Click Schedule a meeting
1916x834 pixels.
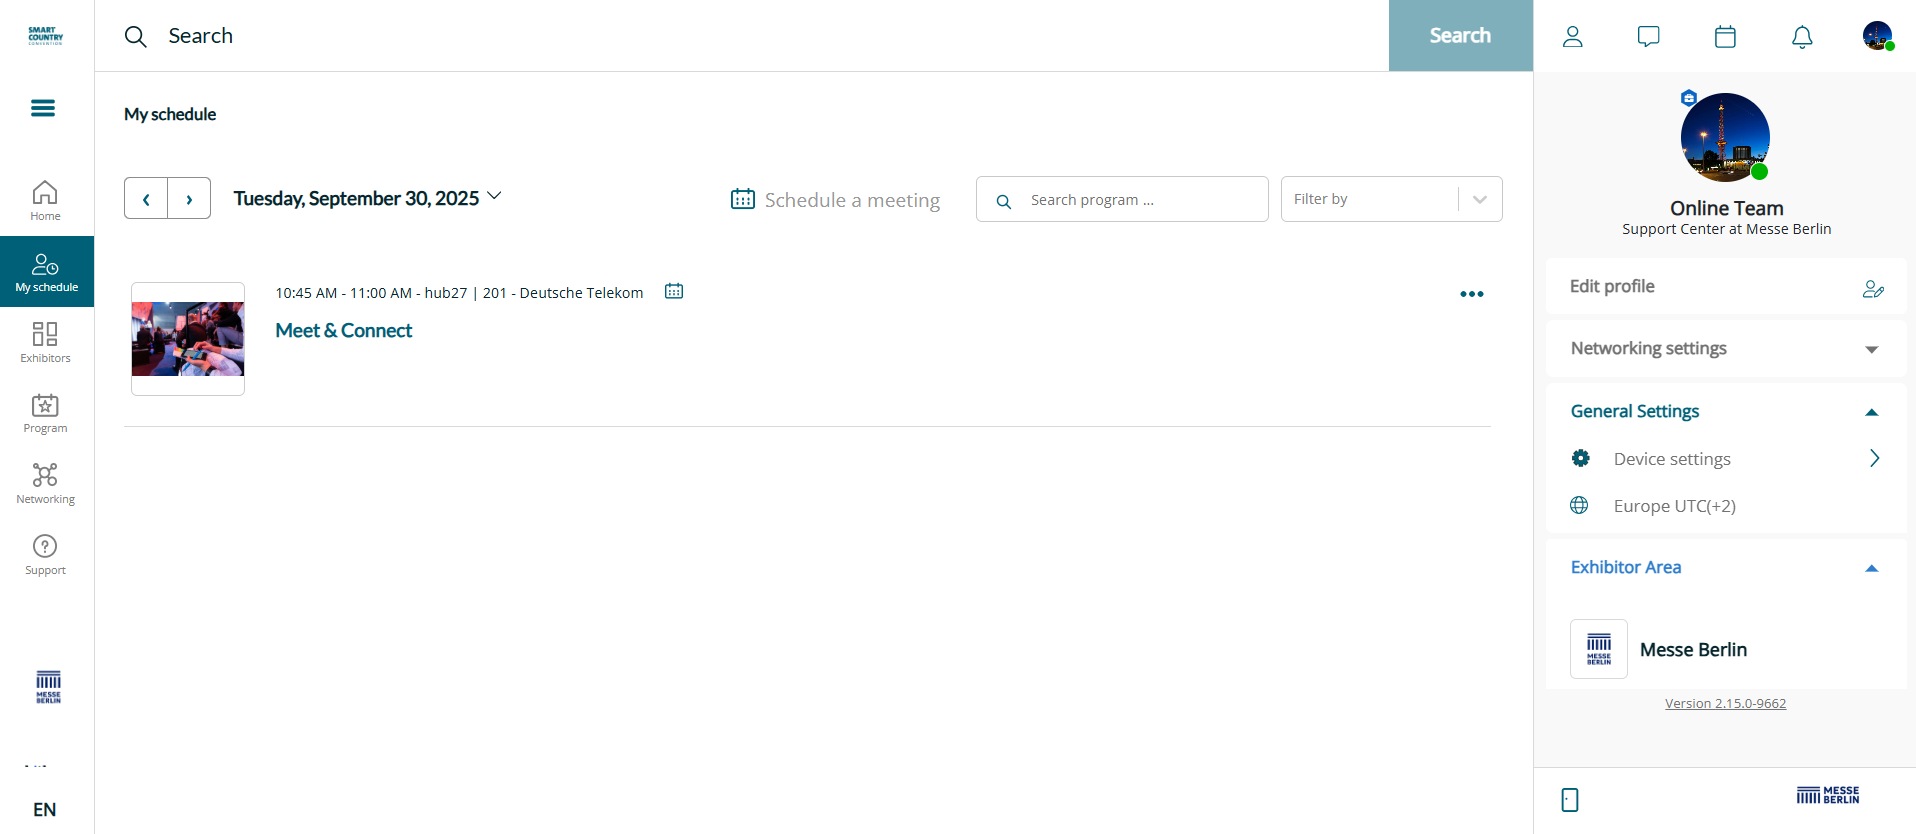pyautogui.click(x=835, y=199)
